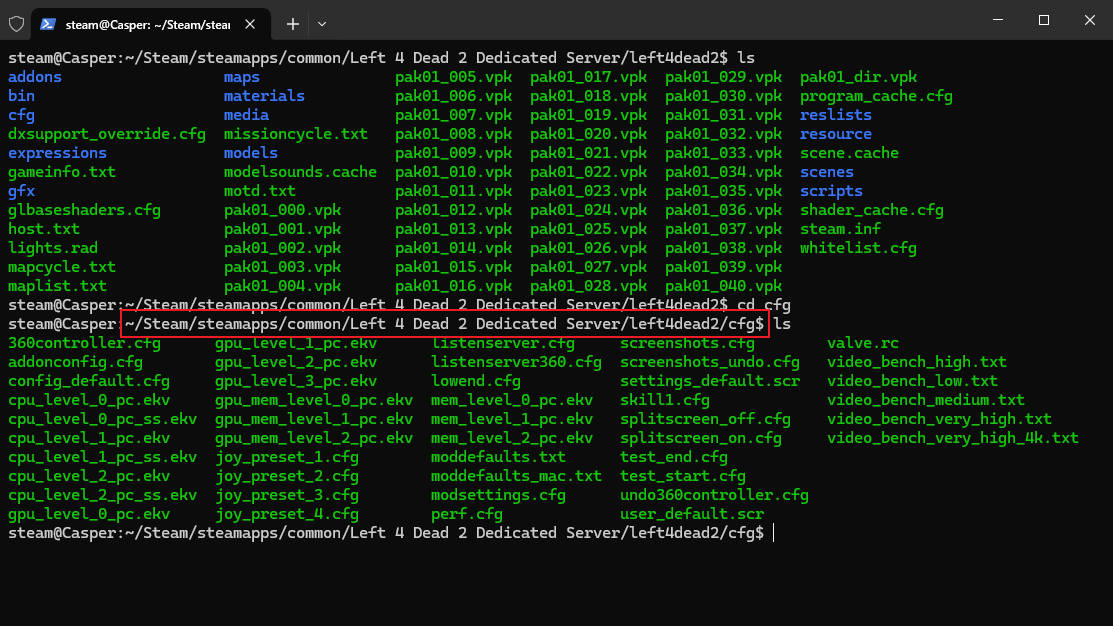Click steam.inf file name
The width and height of the screenshot is (1113, 626).
(x=840, y=229)
